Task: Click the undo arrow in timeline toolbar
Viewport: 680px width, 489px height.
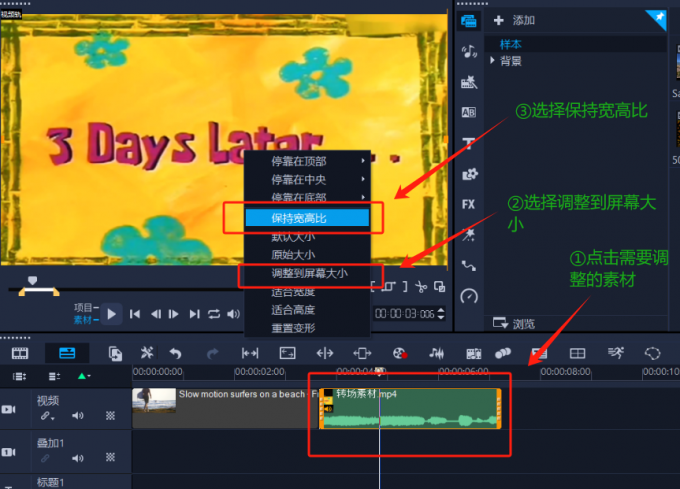Action: pyautogui.click(x=176, y=353)
